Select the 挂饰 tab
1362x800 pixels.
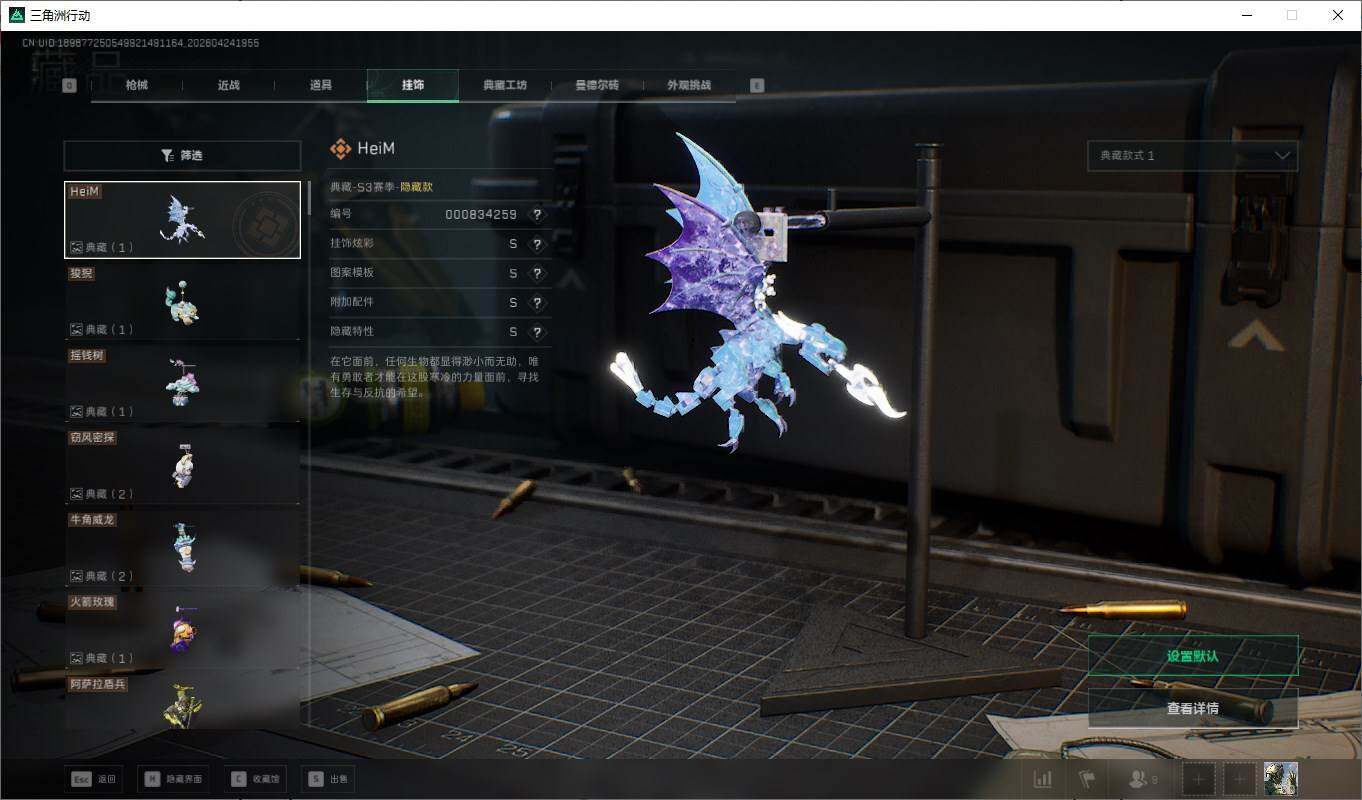coord(413,85)
